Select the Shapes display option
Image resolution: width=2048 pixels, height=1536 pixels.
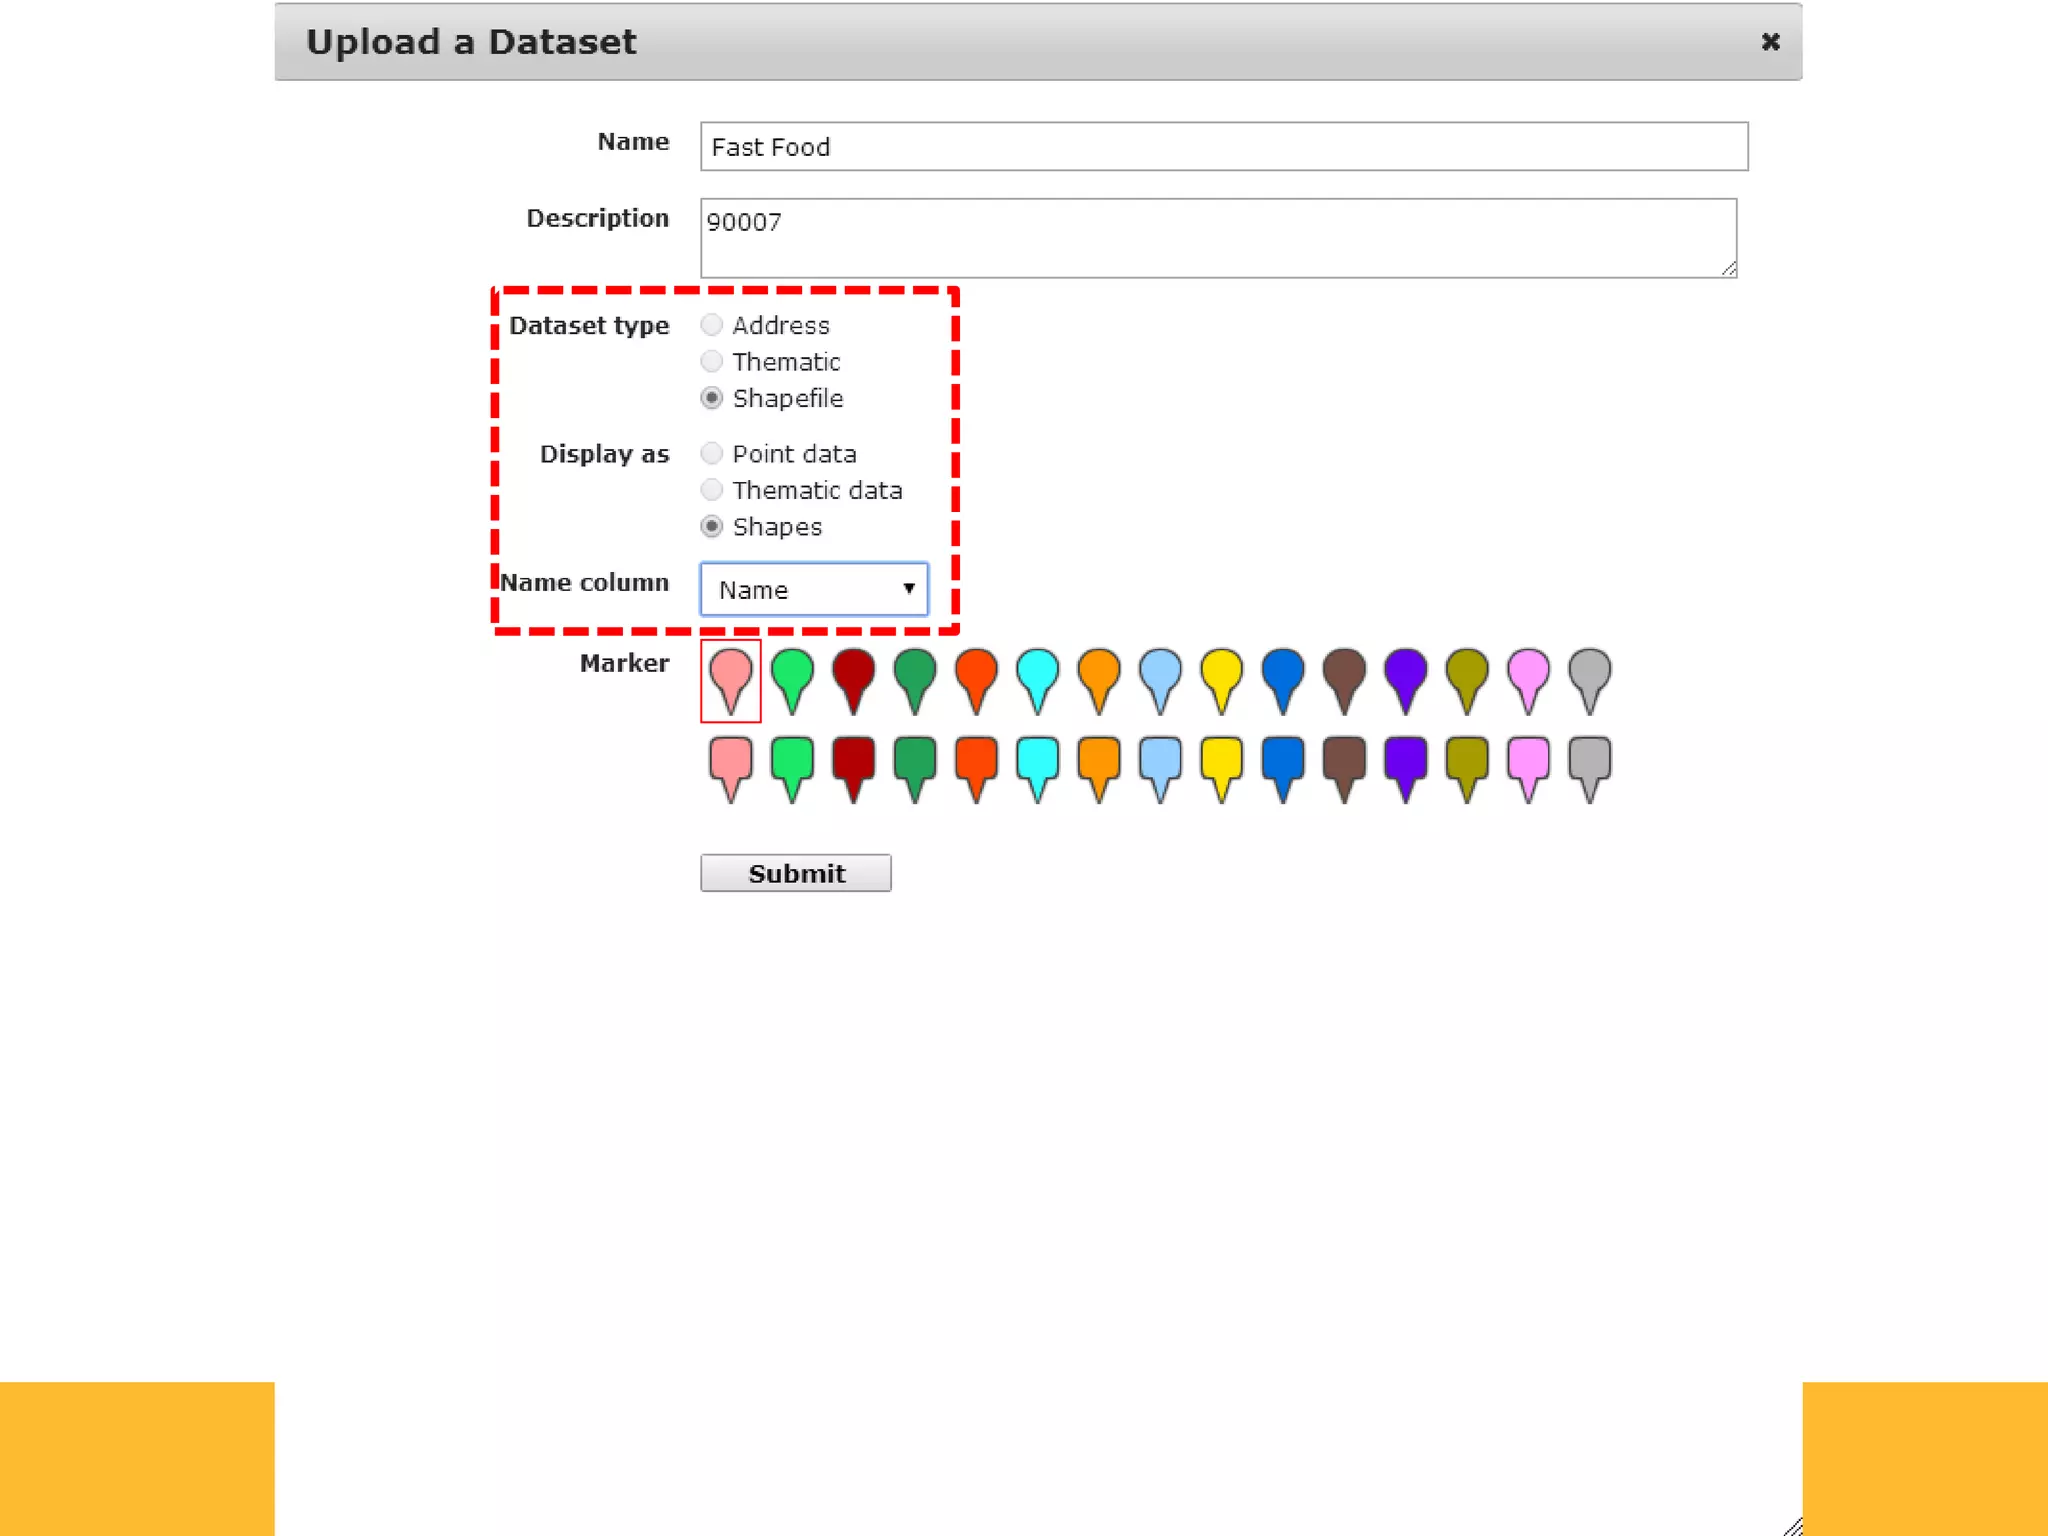point(711,526)
